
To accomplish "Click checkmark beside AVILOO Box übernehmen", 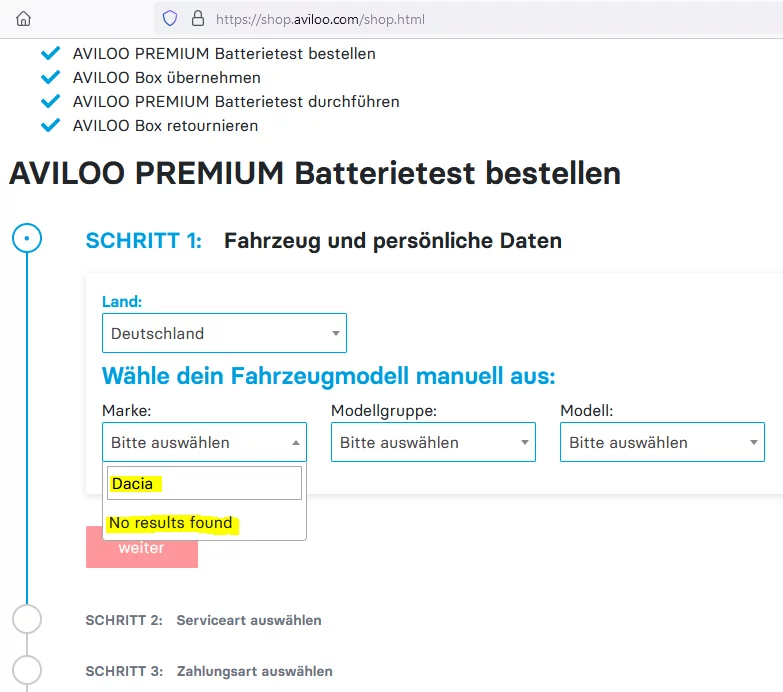I will coord(50,78).
